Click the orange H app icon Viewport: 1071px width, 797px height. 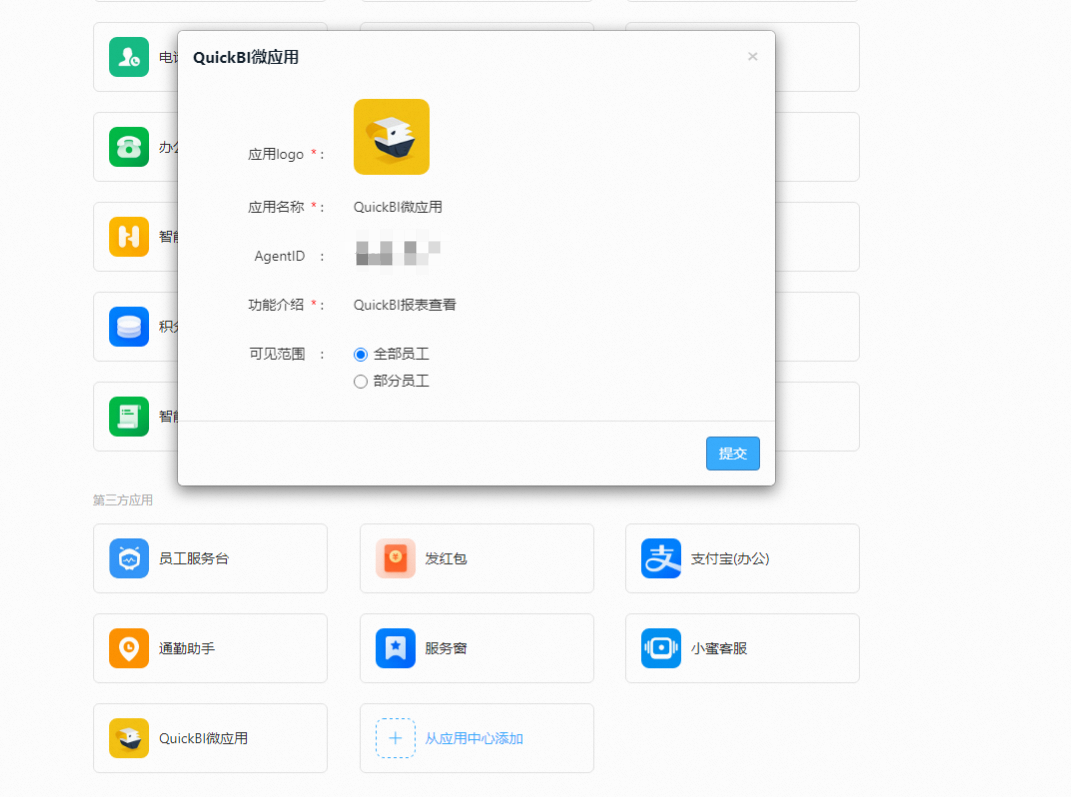129,237
